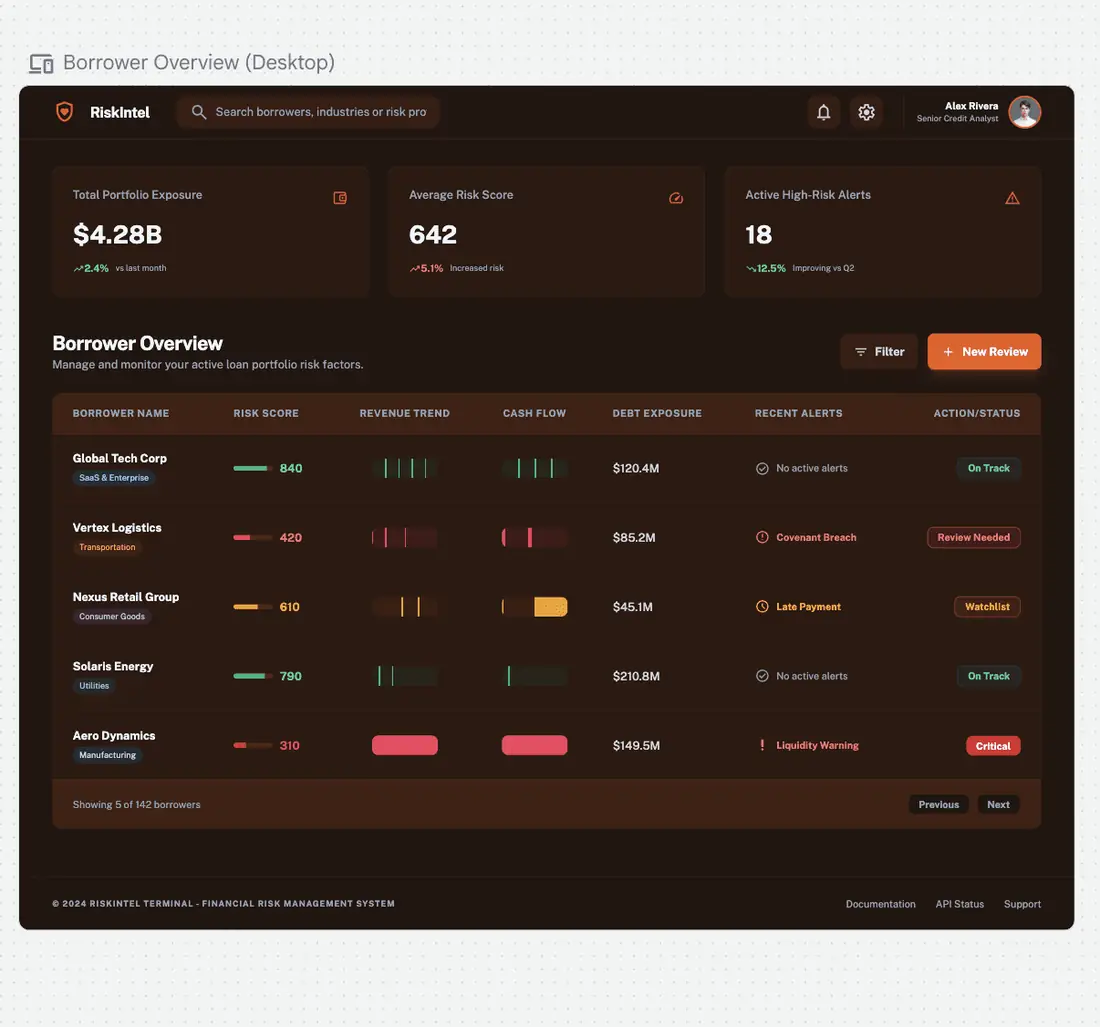1100x1027 pixels.
Task: Click the Transportation industry tag
Action: pyautogui.click(x=107, y=547)
